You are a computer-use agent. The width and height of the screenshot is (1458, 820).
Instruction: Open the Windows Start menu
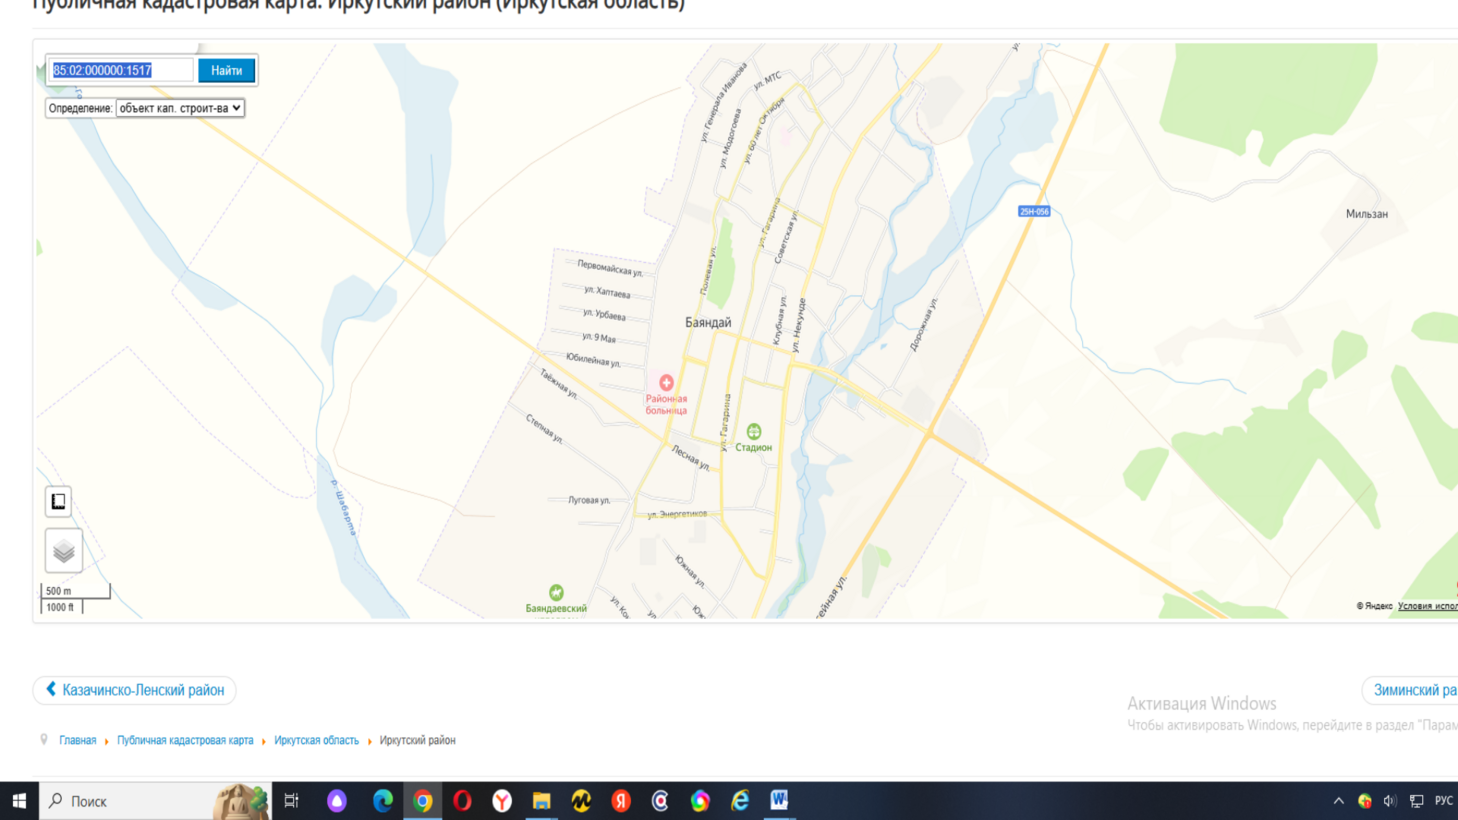click(x=19, y=801)
